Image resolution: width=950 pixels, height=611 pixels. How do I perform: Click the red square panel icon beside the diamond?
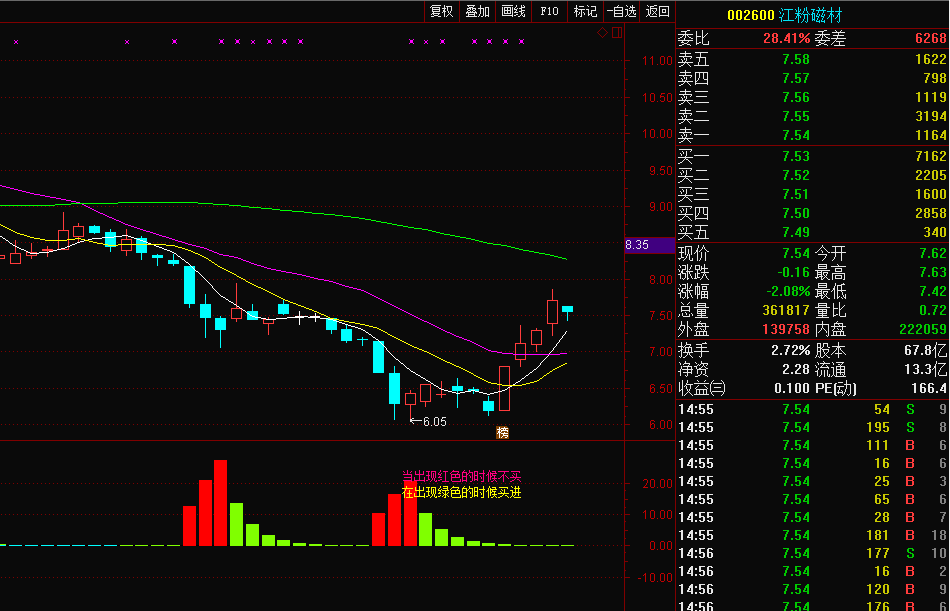click(x=616, y=32)
